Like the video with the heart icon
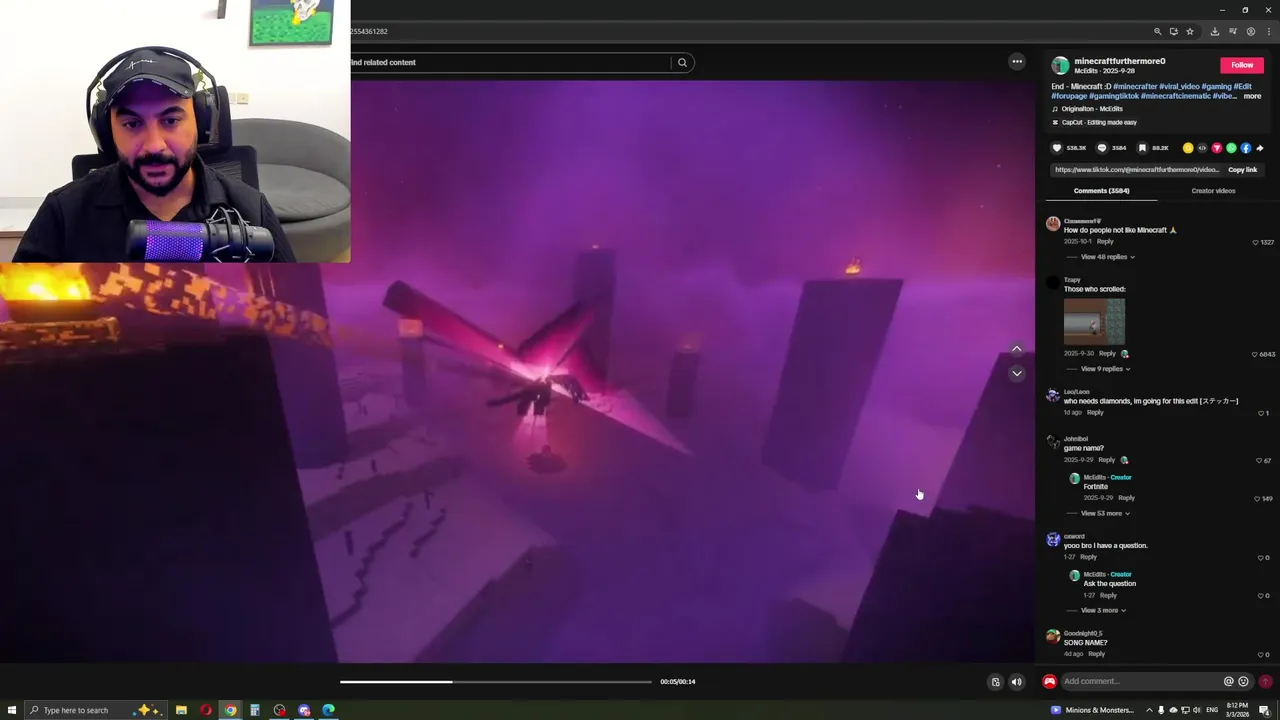This screenshot has width=1280, height=720. 1057,148
